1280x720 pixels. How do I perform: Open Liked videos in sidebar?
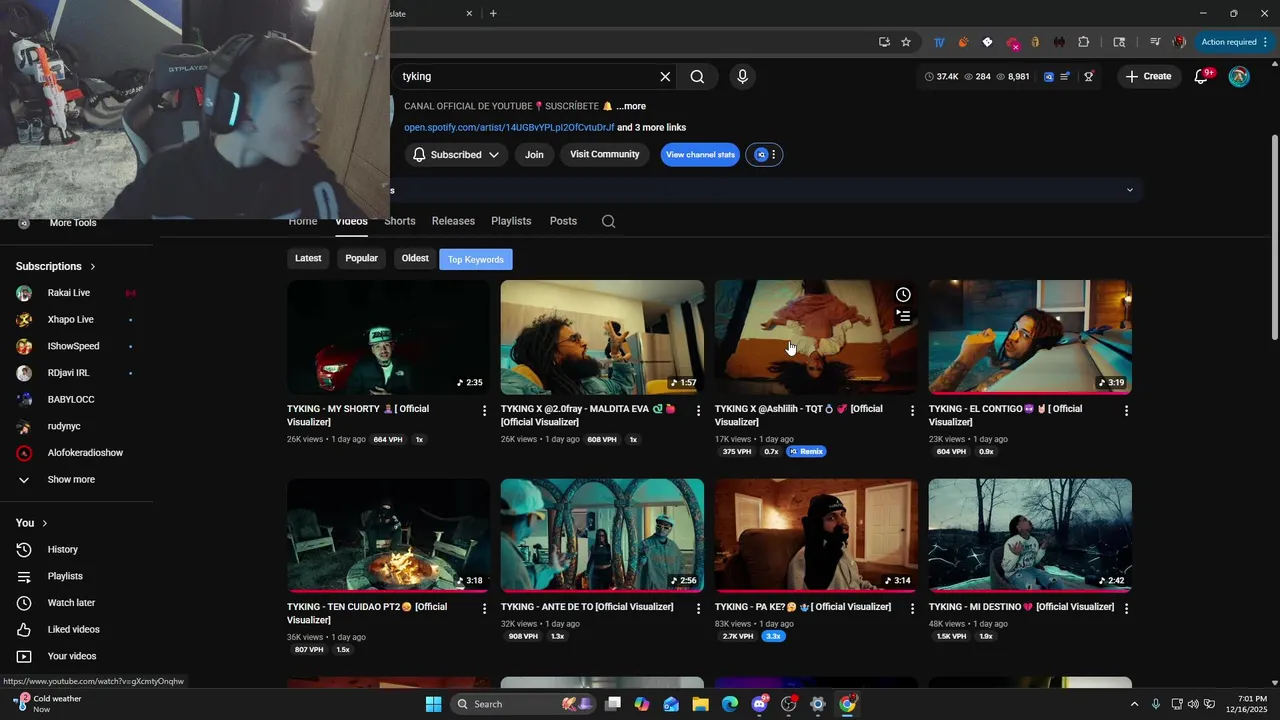tap(76, 630)
